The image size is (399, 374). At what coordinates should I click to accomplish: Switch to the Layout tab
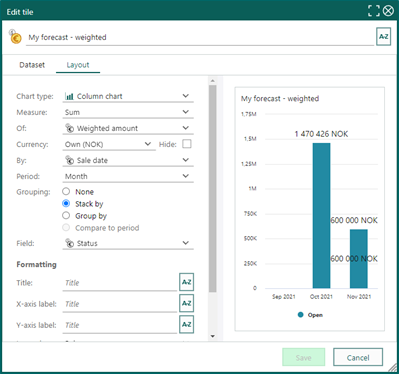click(x=78, y=65)
